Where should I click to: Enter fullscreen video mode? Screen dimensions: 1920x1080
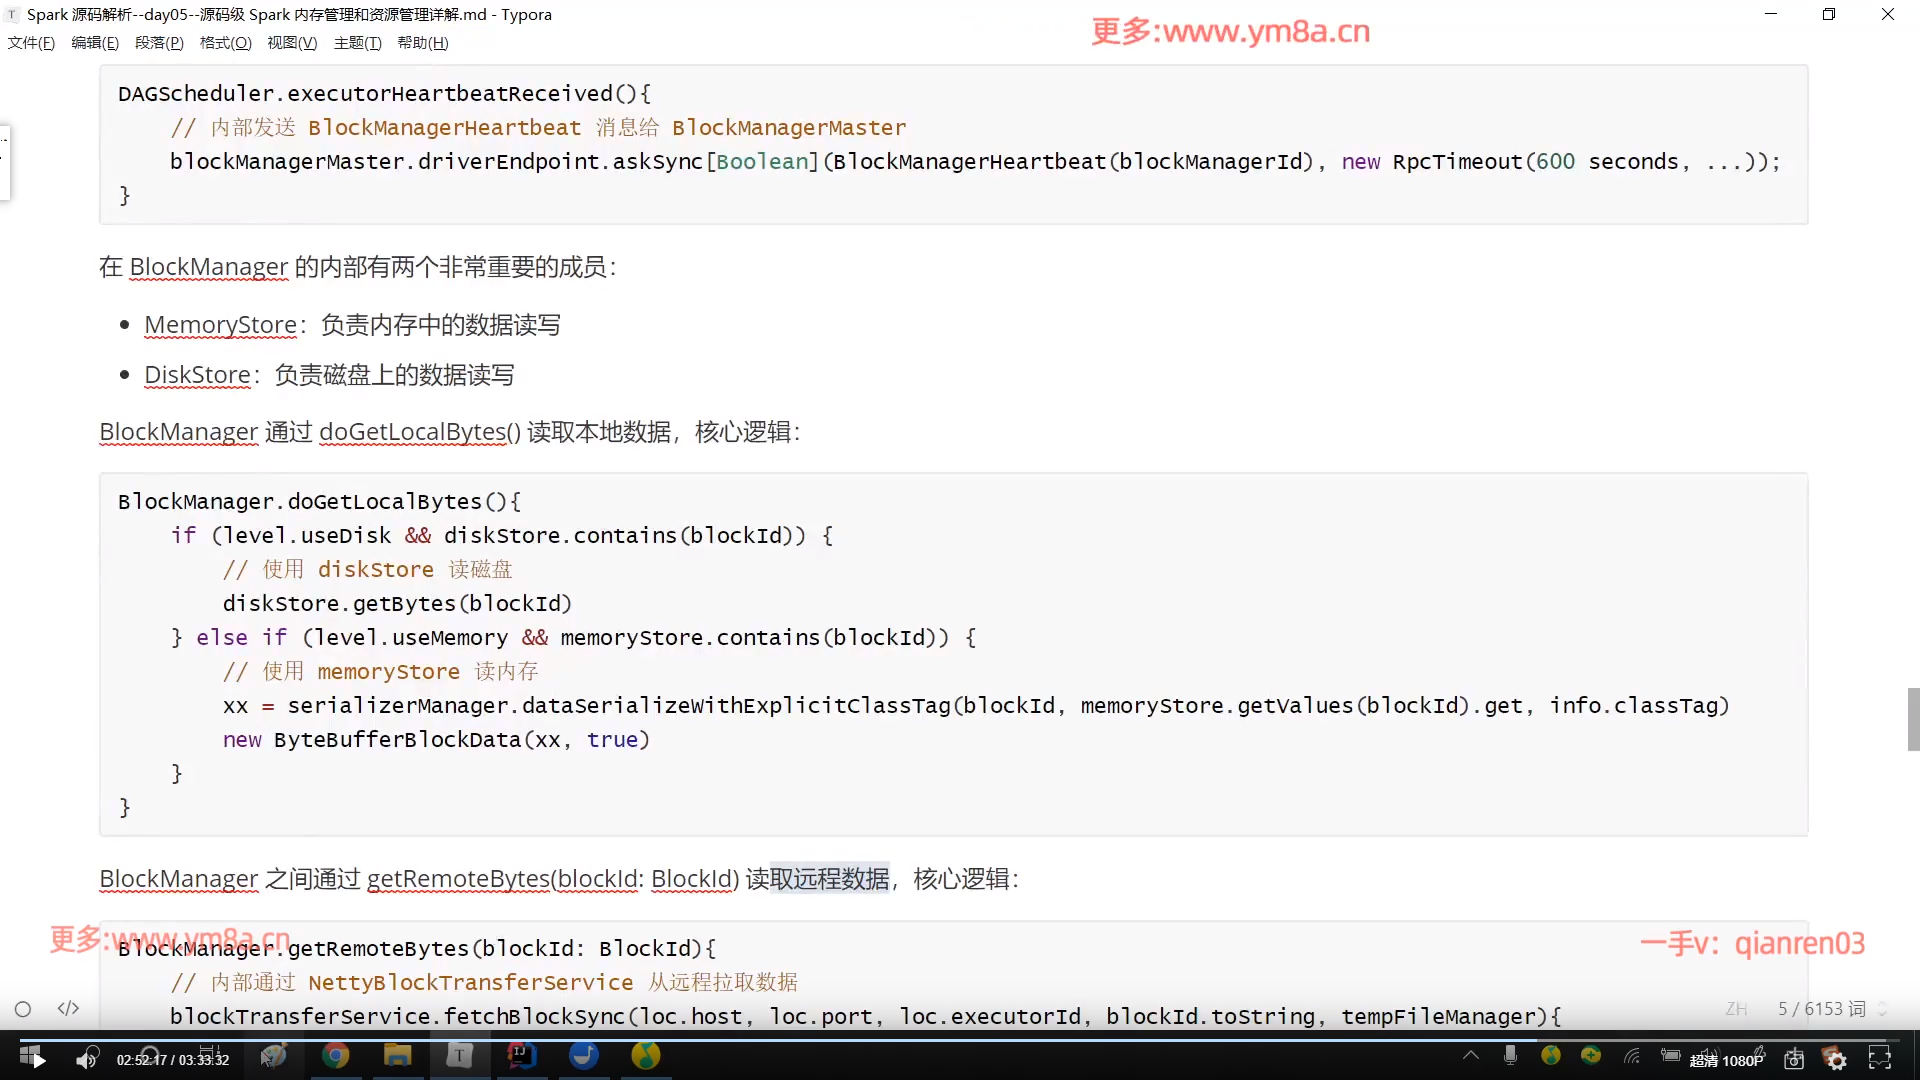1880,1059
